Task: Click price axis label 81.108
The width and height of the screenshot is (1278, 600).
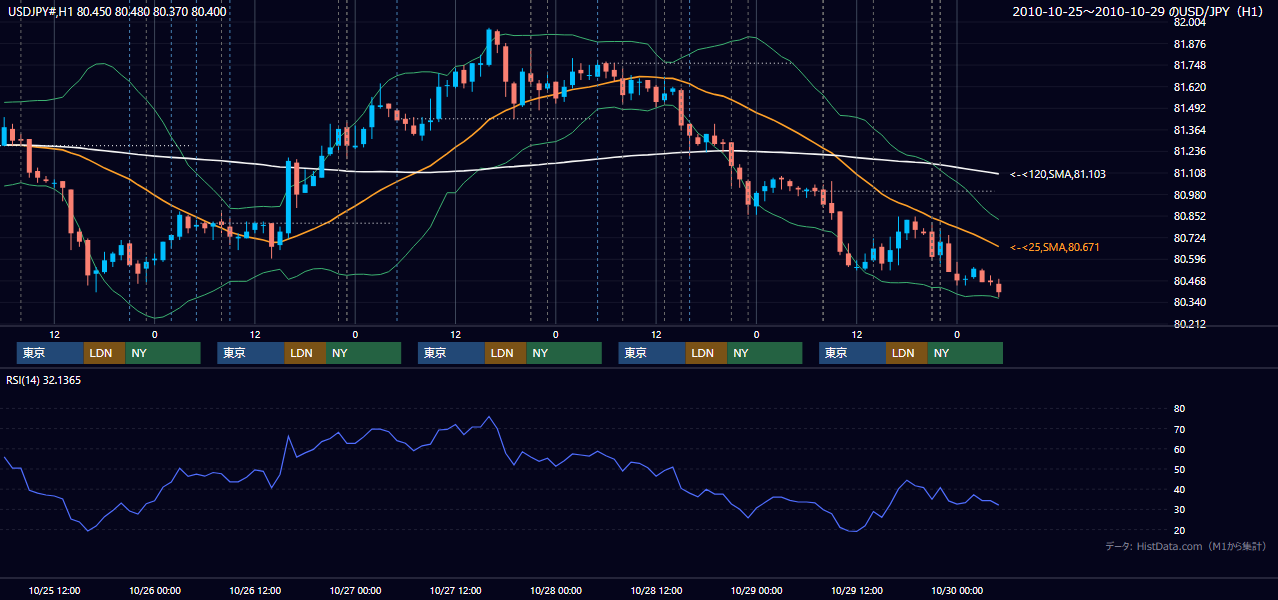Action: click(x=1189, y=173)
